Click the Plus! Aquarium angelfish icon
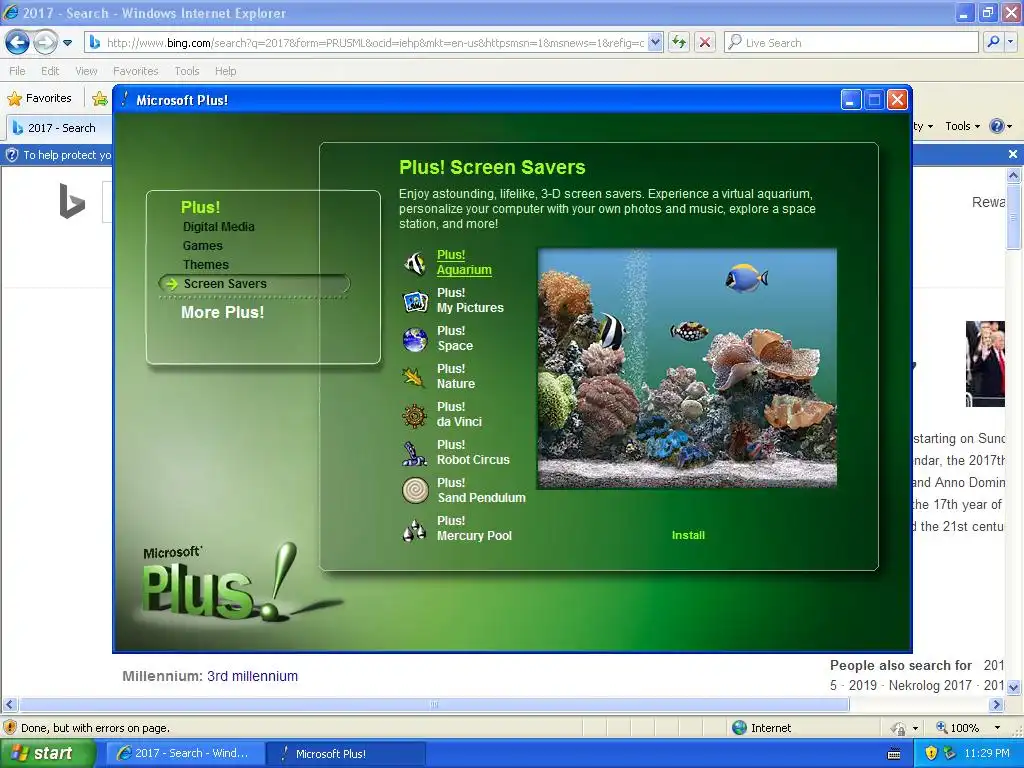The height and width of the screenshot is (768, 1024). 415,263
